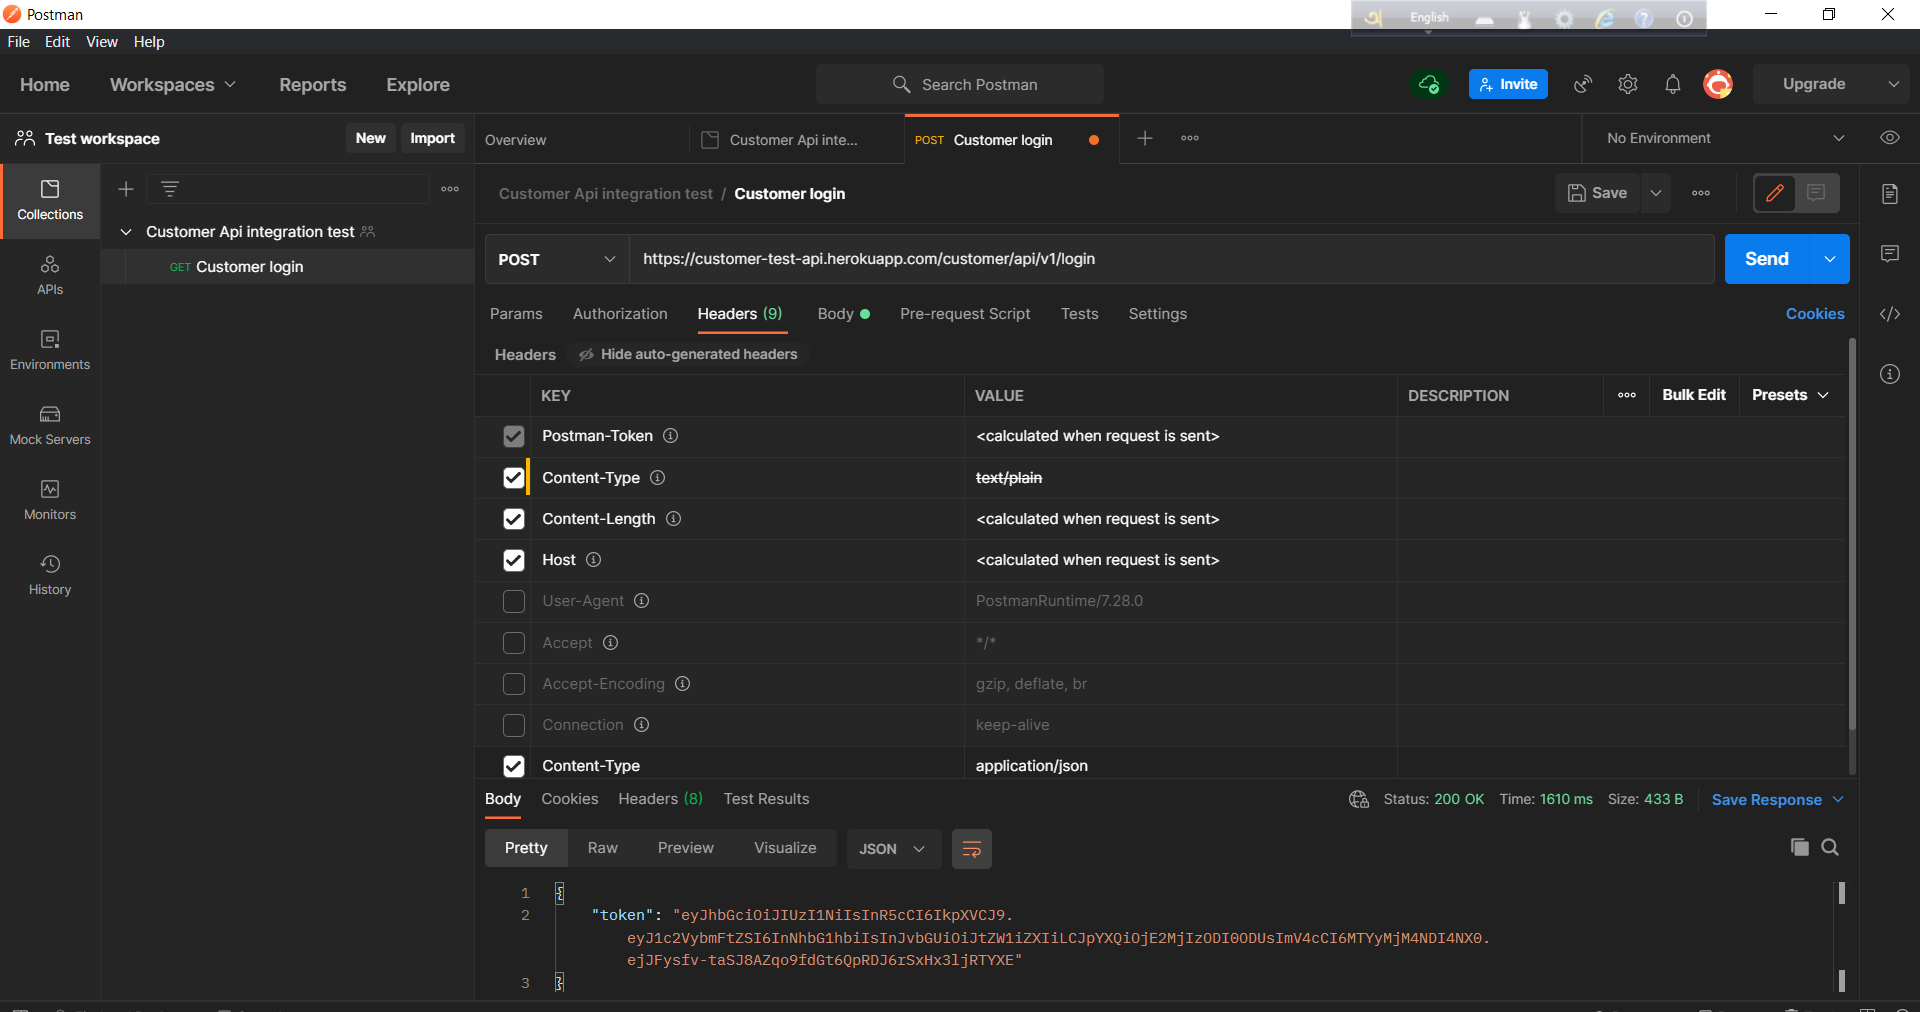This screenshot has height=1012, width=1920.
Task: Open the Mock Servers panel
Action: pyautogui.click(x=50, y=426)
